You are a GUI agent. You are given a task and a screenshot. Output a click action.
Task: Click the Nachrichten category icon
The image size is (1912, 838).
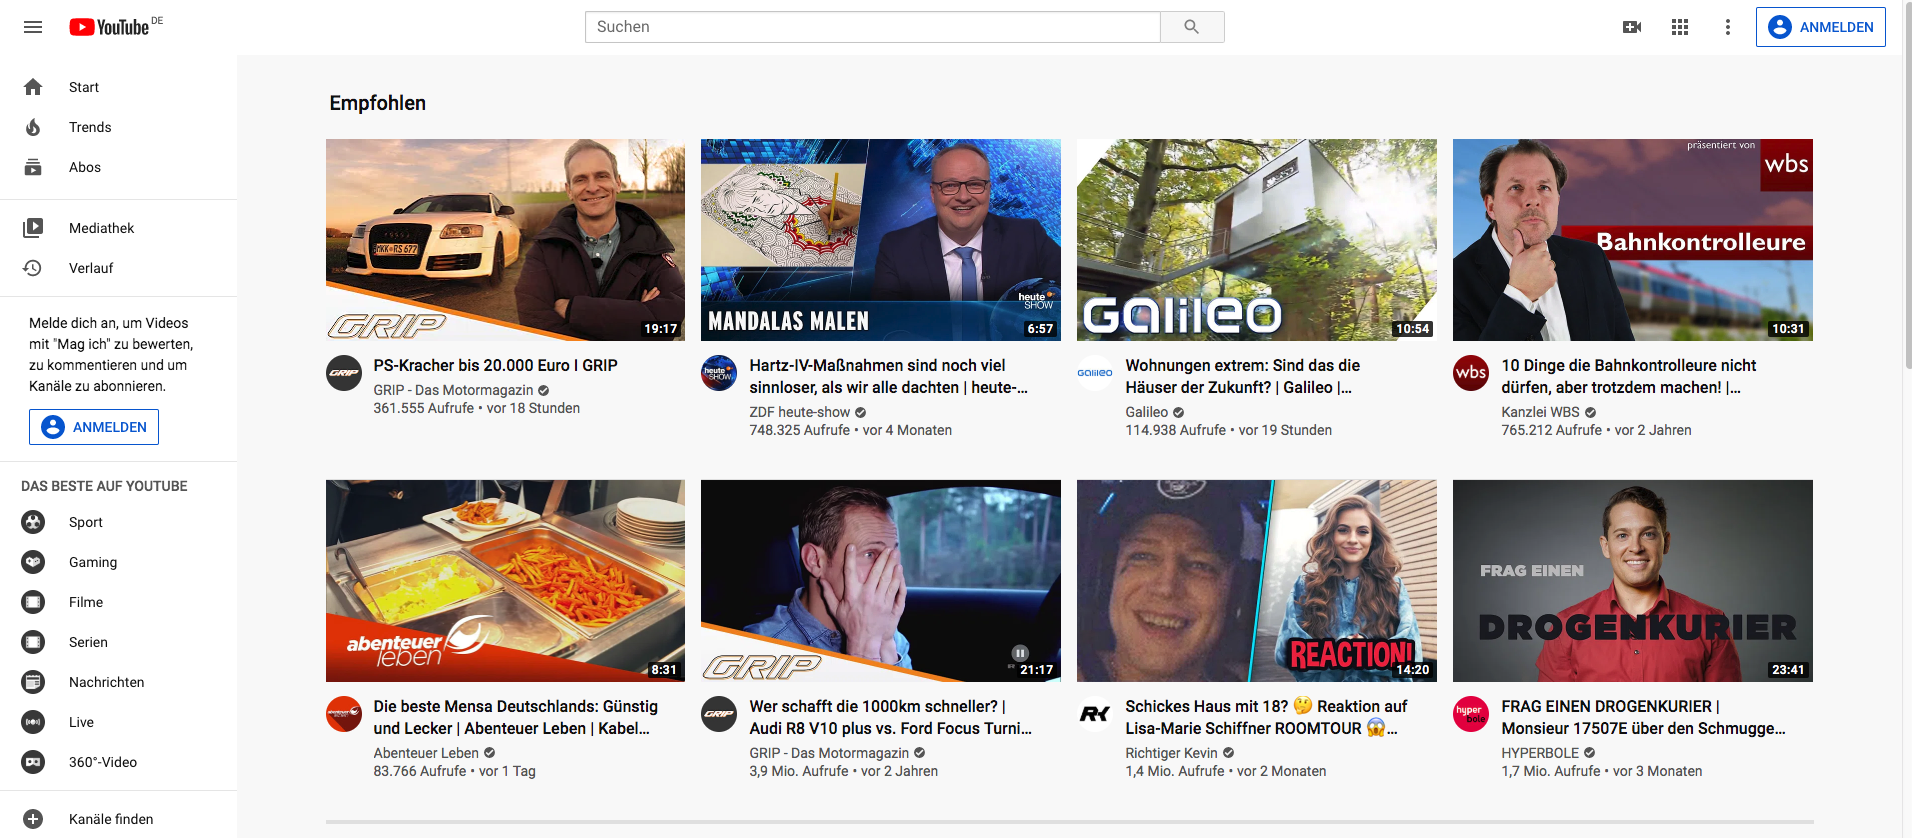33,682
